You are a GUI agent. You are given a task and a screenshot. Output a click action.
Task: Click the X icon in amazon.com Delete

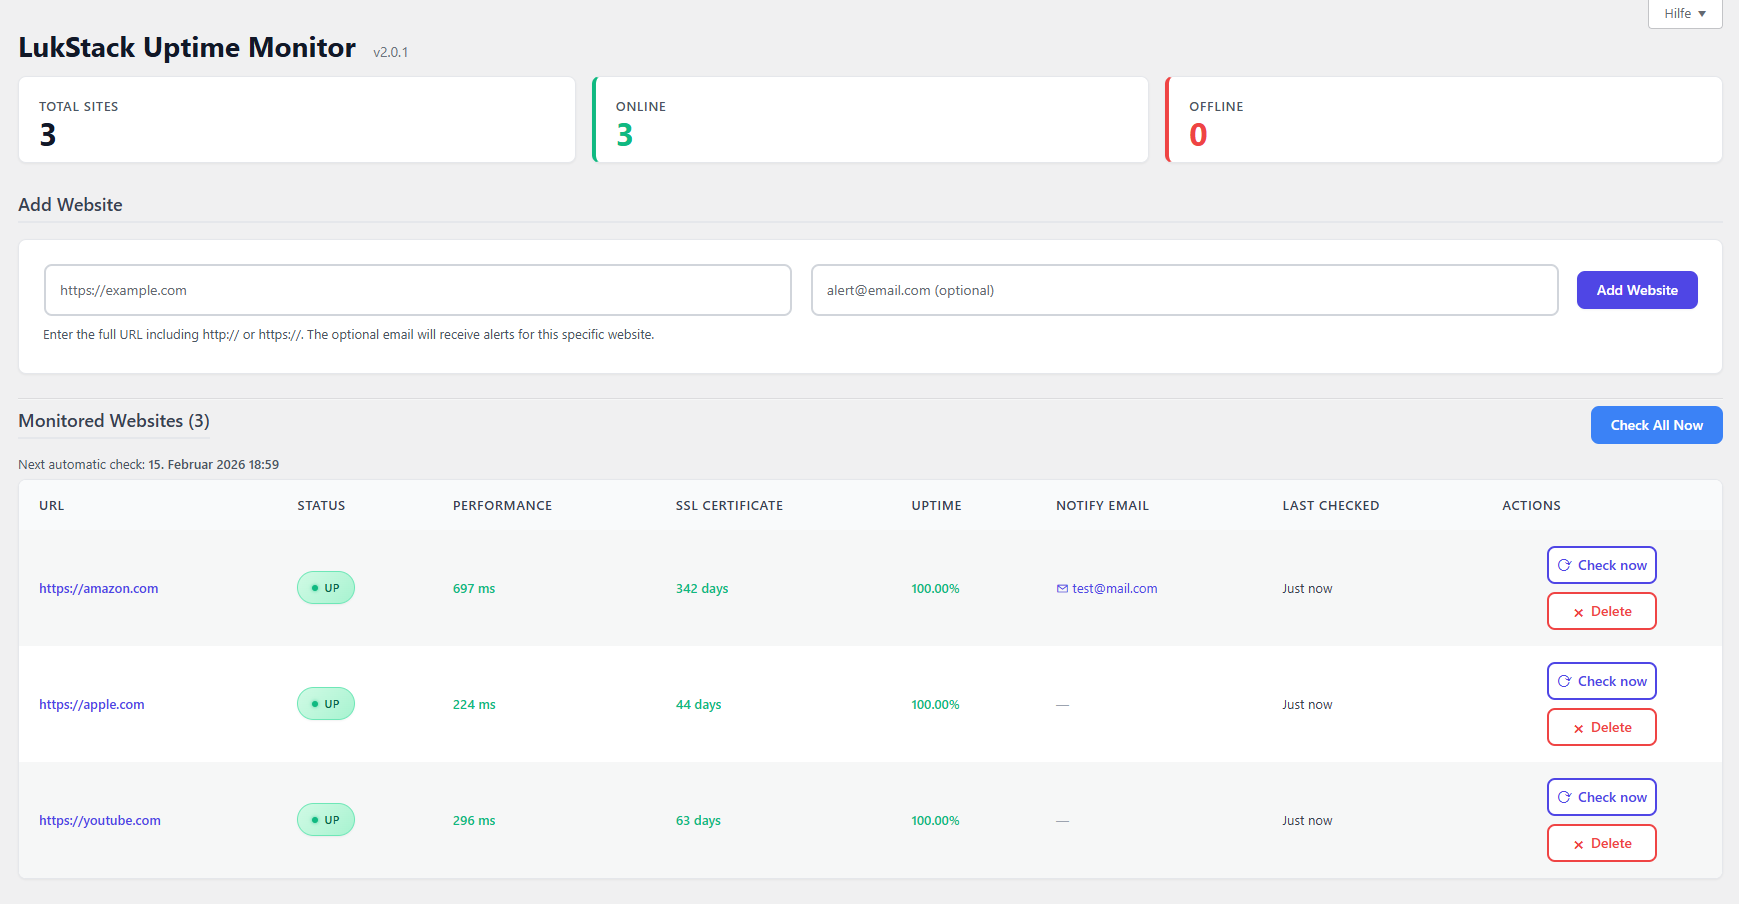(1578, 612)
